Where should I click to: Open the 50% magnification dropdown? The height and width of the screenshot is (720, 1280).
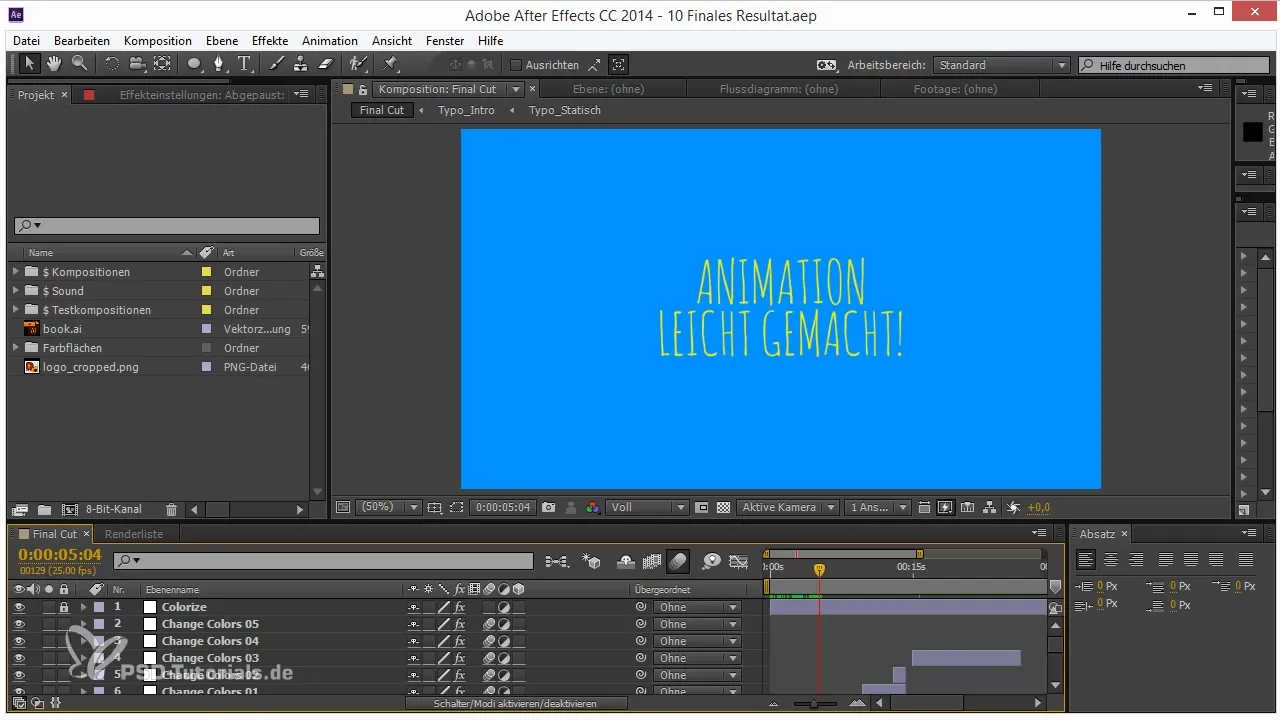tap(388, 507)
